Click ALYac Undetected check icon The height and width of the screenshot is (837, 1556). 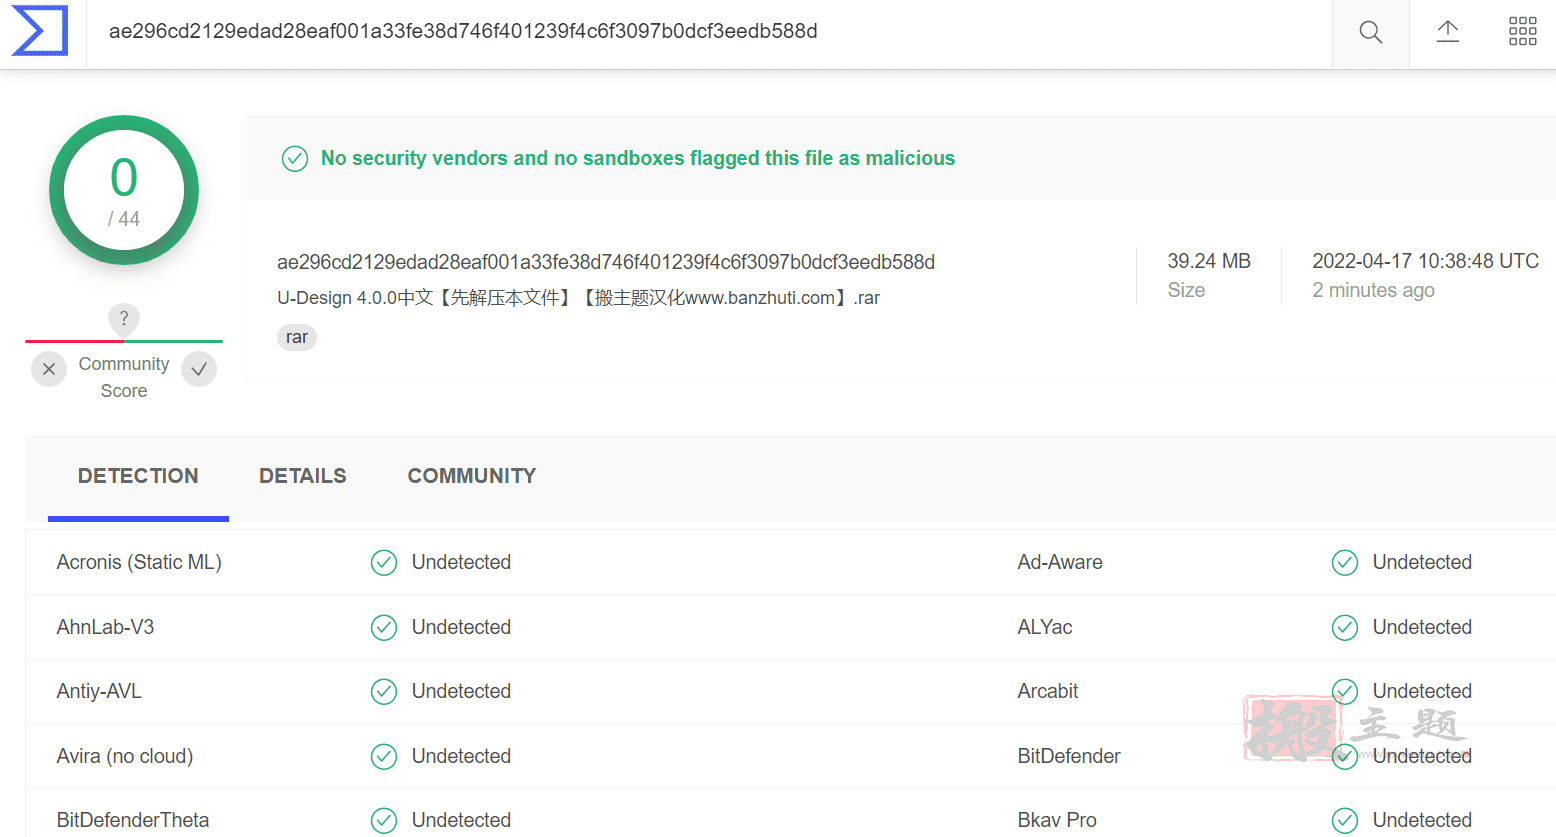[1345, 627]
